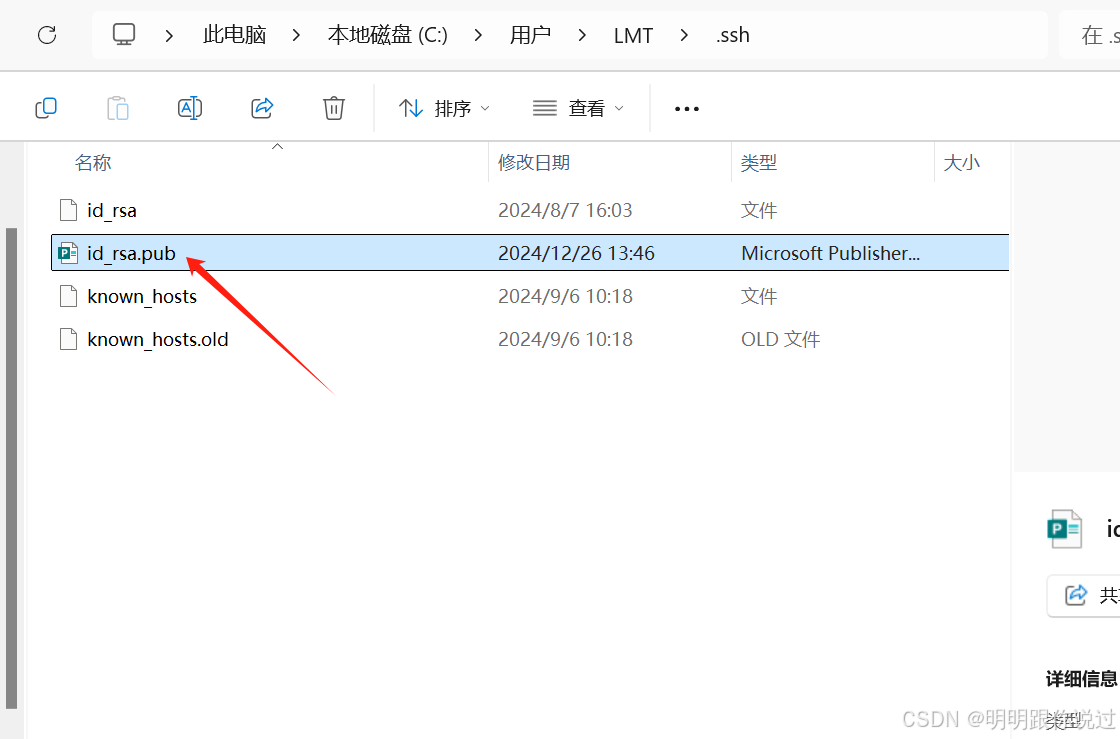Expand chevron after LMT in breadcrumb
This screenshot has width=1120, height=739.
(684, 35)
